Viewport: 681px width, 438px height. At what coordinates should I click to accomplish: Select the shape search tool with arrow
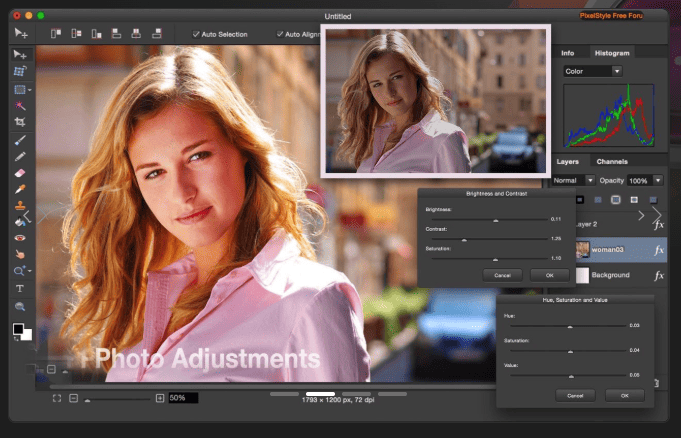pos(20,271)
